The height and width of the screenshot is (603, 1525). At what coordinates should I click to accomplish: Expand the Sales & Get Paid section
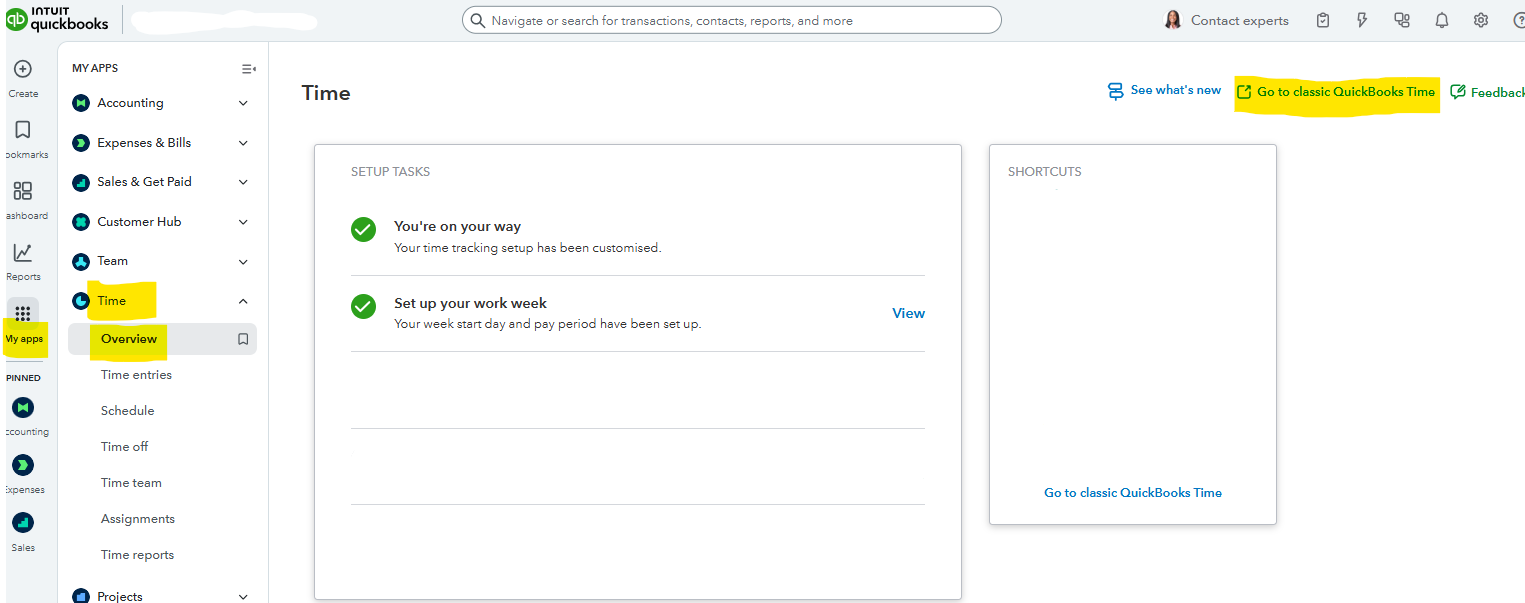tap(243, 182)
